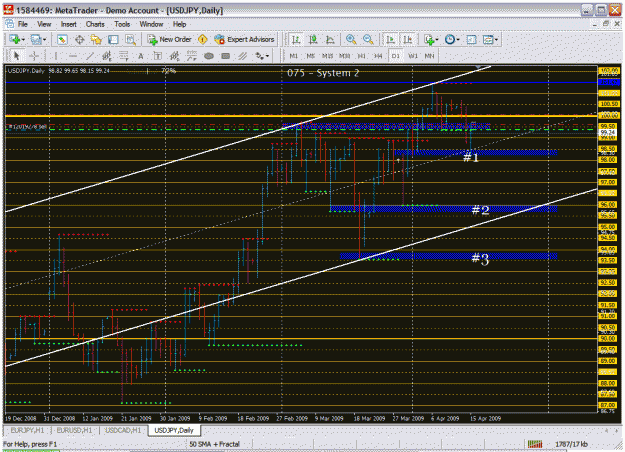Expand the Templates dropdown arrow
Image resolution: width=625 pixels, height=452 pixels.
tap(496, 39)
